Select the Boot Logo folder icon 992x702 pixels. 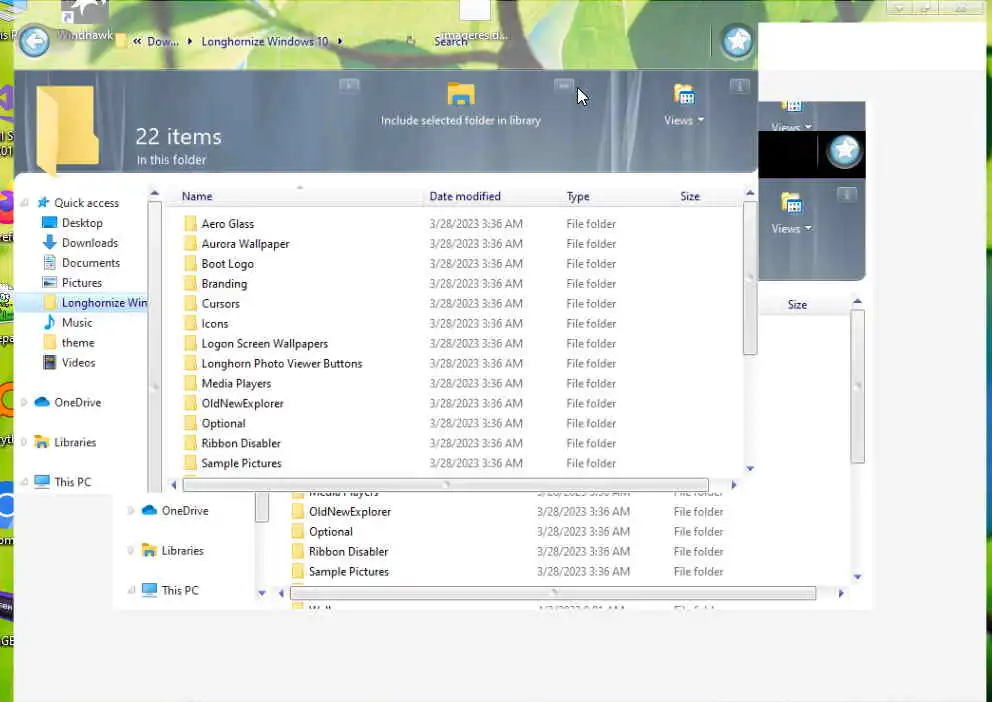[x=190, y=264]
